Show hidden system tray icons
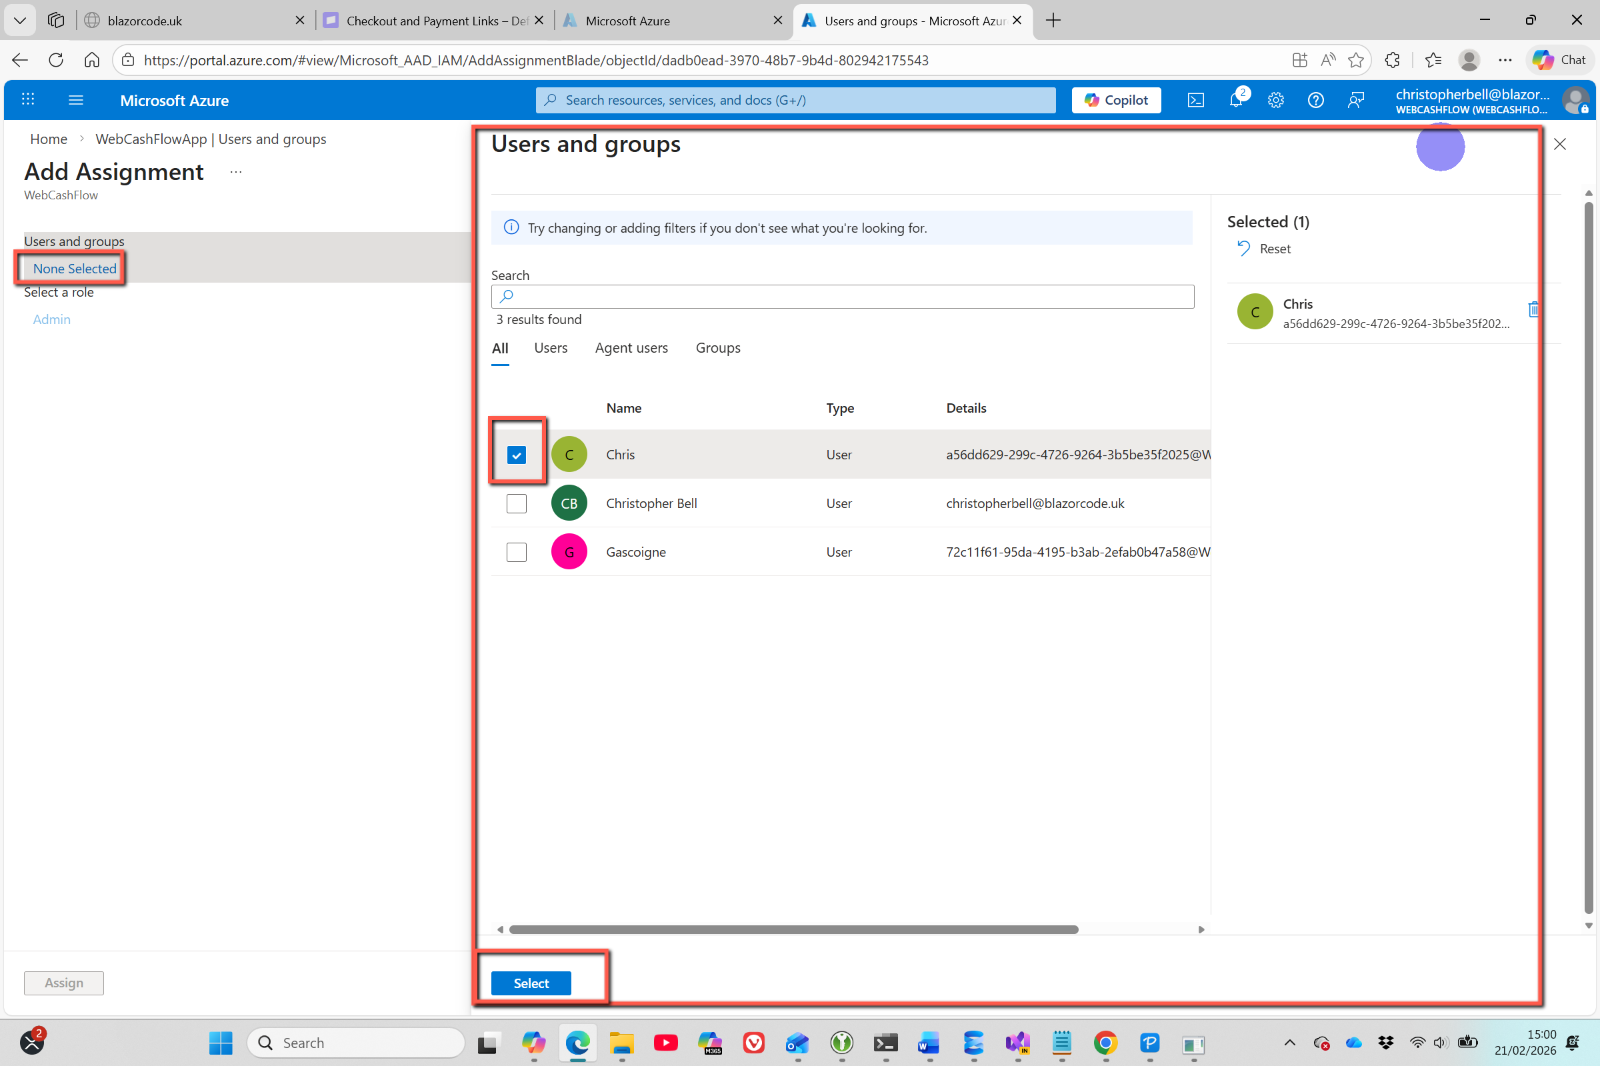1600x1066 pixels. click(1290, 1043)
